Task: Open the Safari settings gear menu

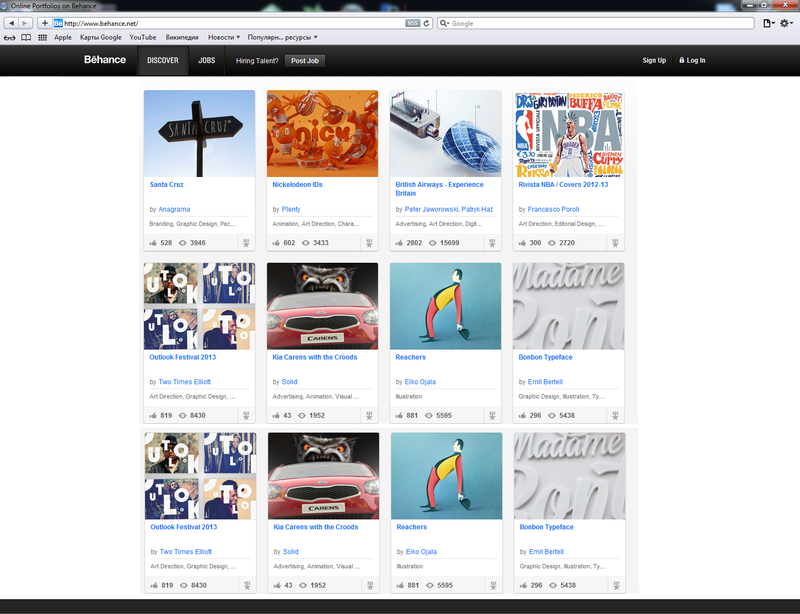Action: pos(786,23)
